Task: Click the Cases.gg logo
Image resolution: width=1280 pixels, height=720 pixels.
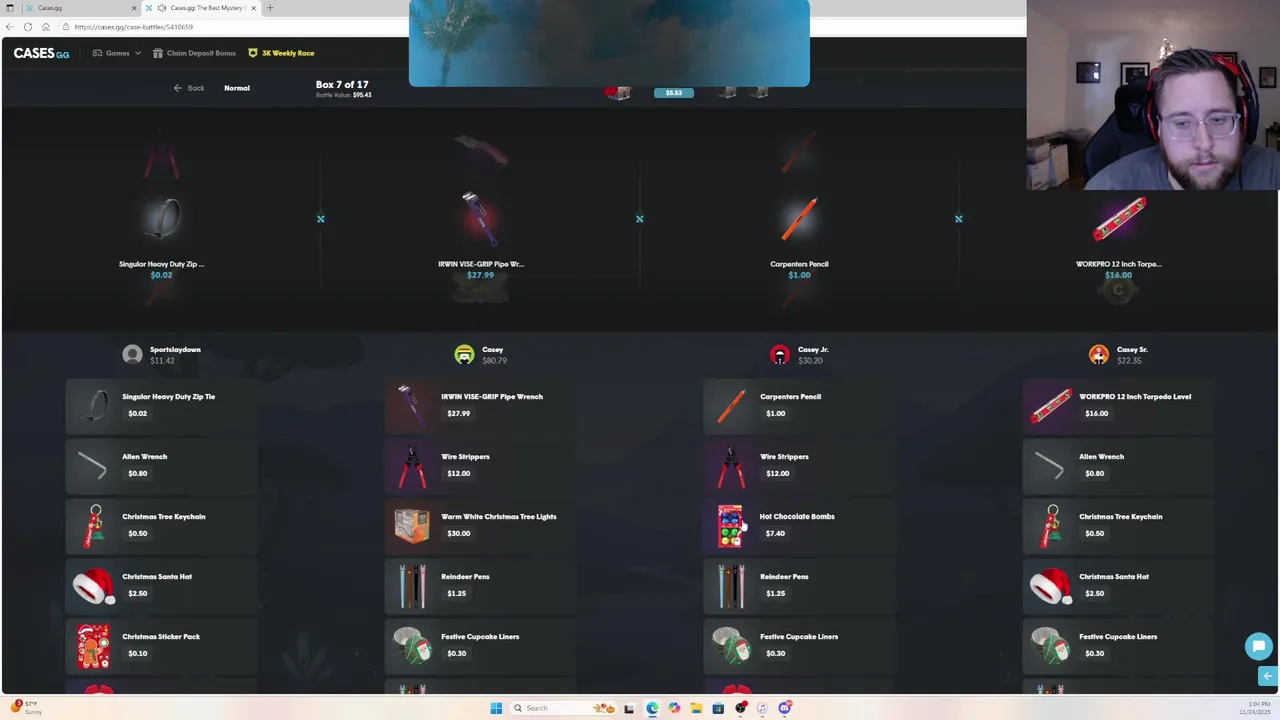Action: [41, 53]
